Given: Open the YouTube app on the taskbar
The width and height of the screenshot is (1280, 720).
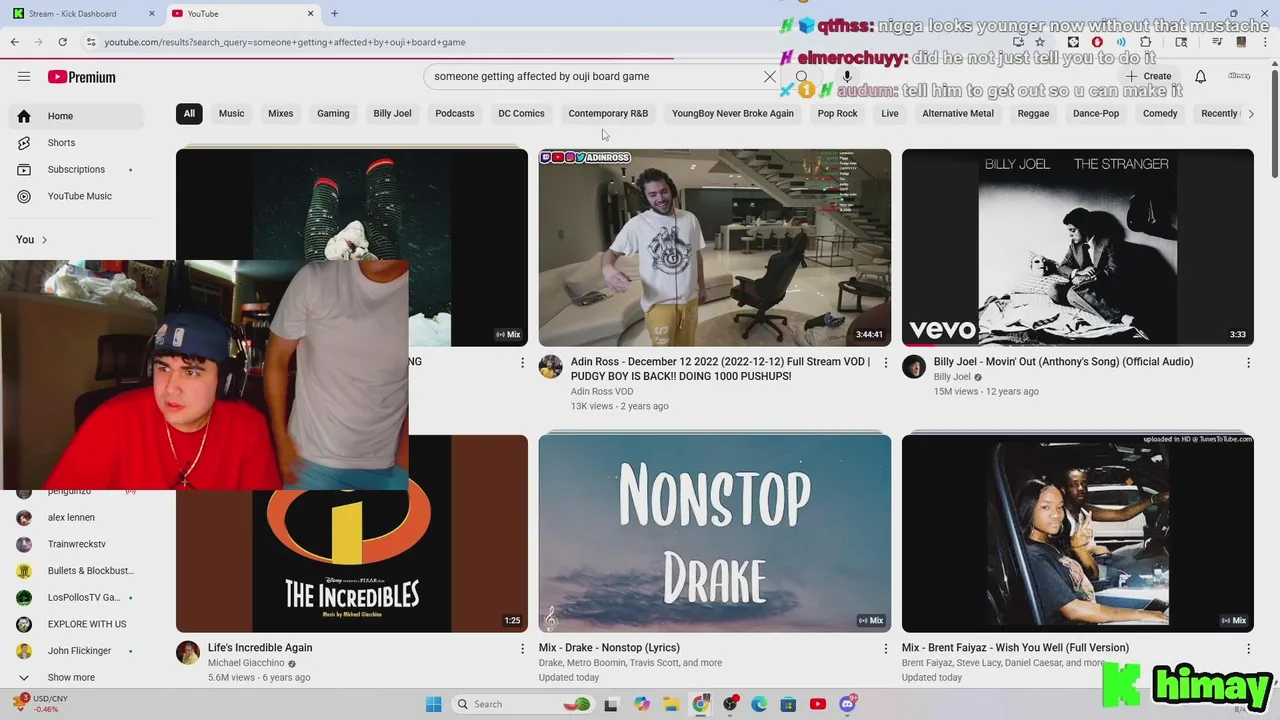Looking at the screenshot, I should click(x=818, y=704).
